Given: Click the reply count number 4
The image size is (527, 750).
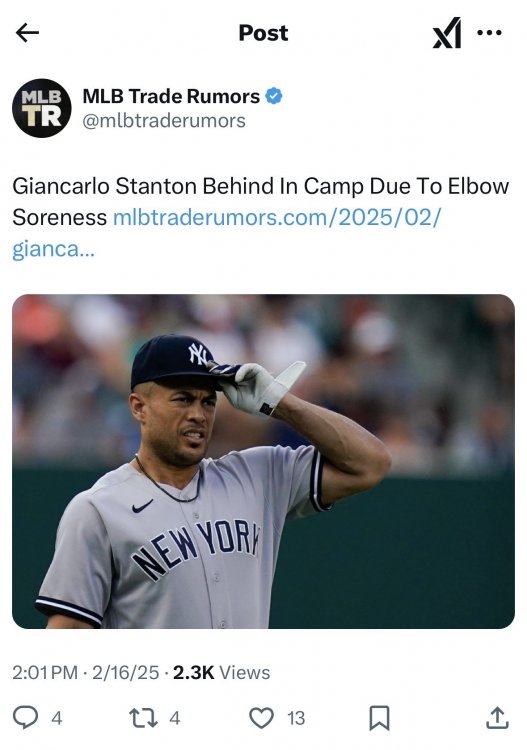Looking at the screenshot, I should click(x=56, y=718).
